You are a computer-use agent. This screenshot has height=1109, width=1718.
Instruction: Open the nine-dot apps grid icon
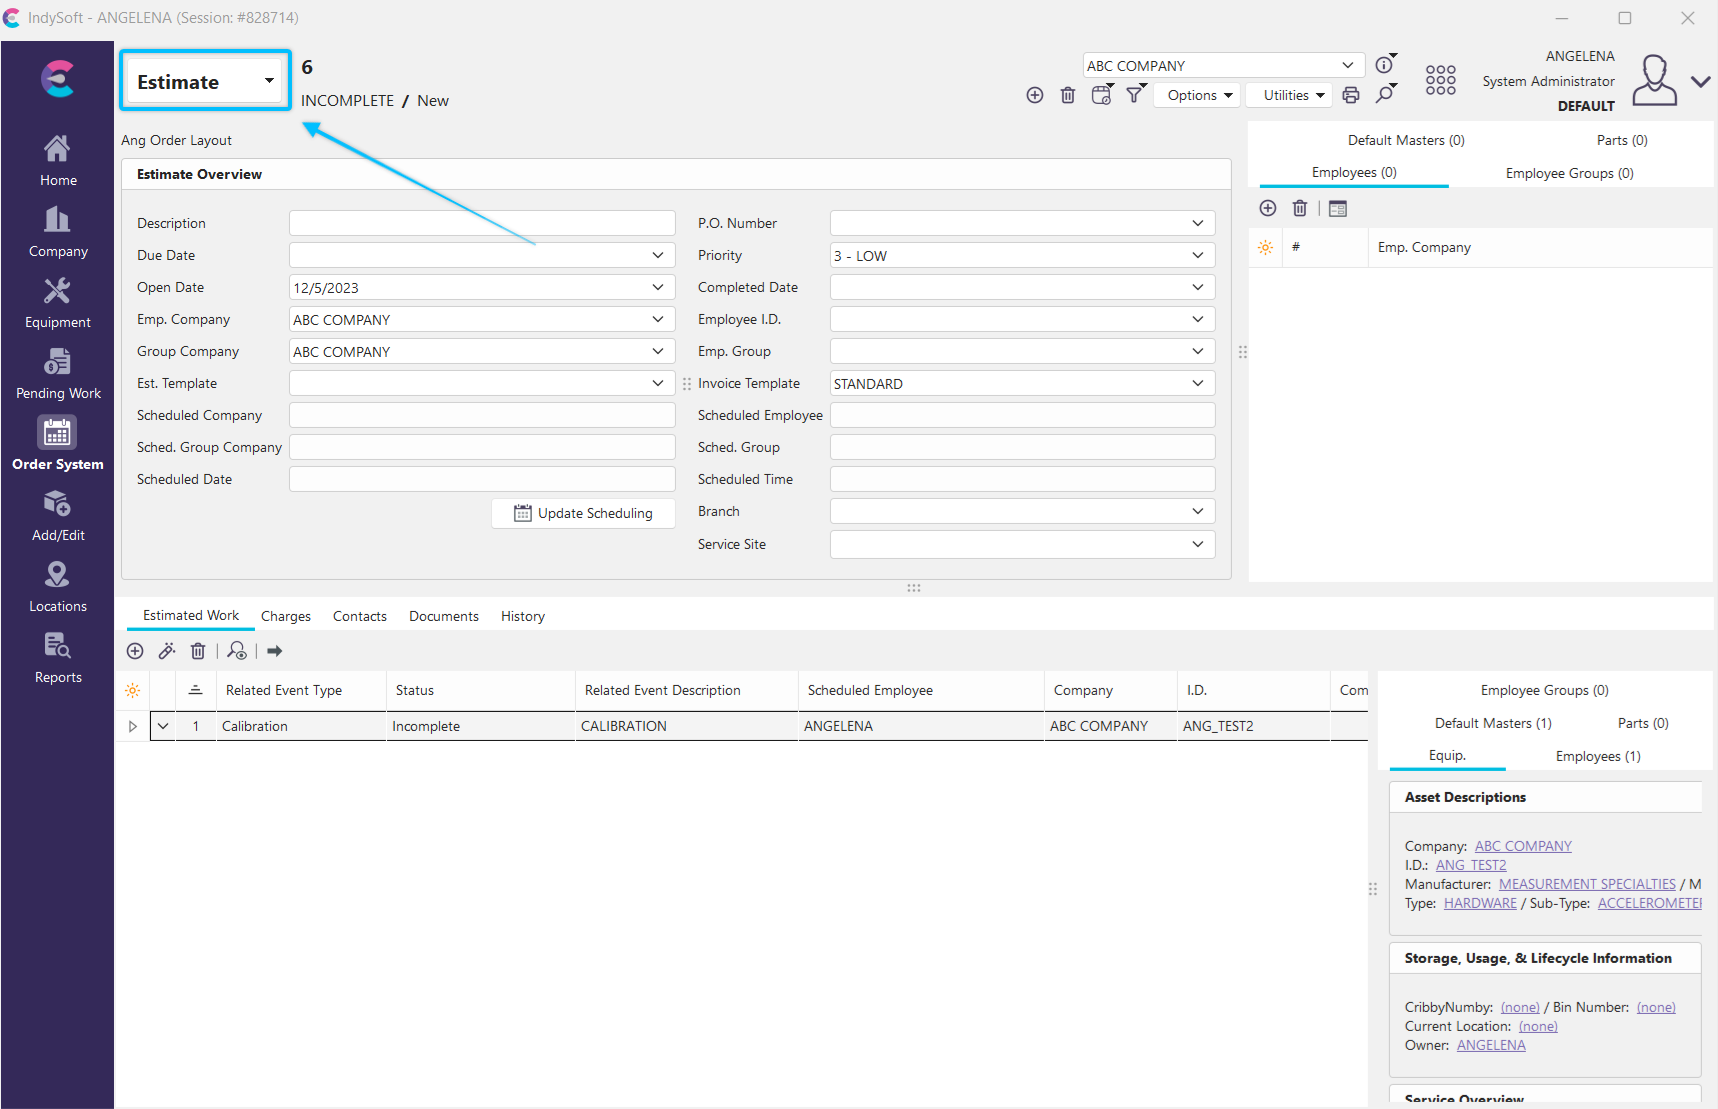[x=1440, y=80]
